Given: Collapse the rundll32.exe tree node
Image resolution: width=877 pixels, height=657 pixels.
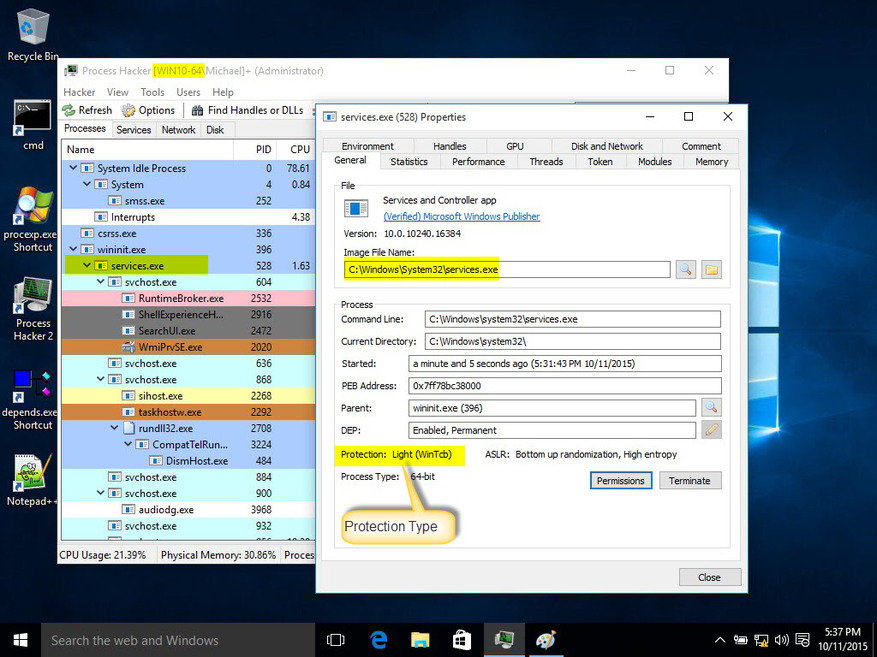Looking at the screenshot, I should click(114, 428).
